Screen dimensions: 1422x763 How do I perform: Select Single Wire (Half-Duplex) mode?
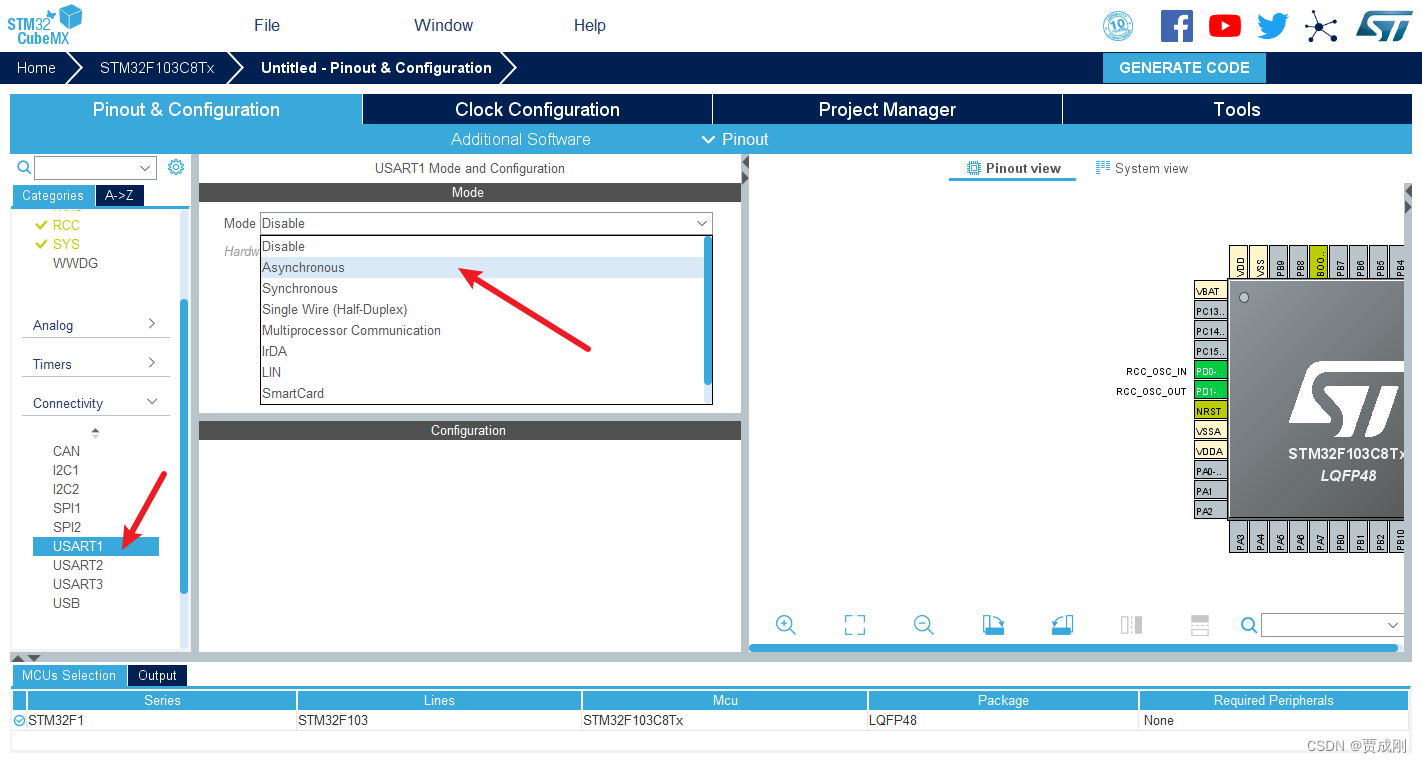point(482,309)
